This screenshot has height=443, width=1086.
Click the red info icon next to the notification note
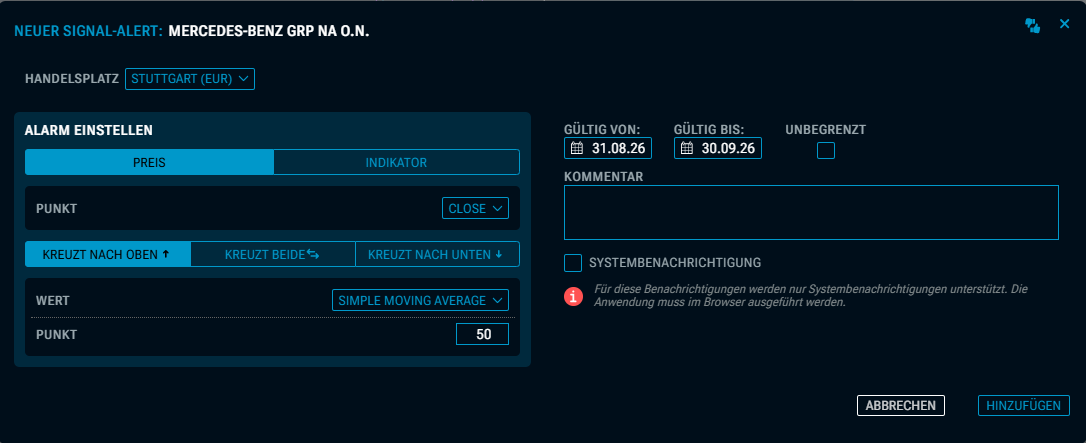click(573, 296)
